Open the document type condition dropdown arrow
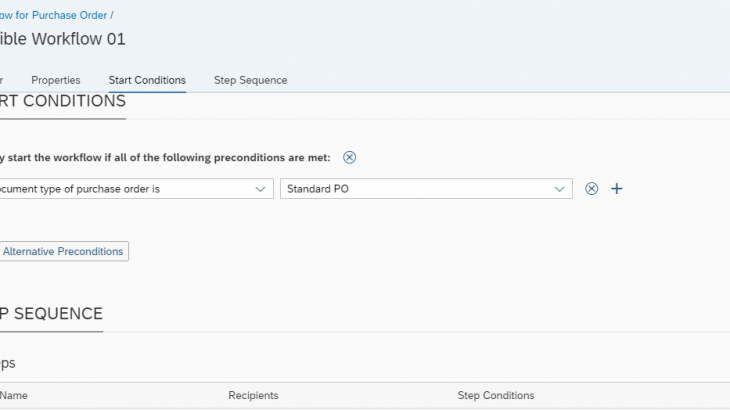 click(x=260, y=189)
